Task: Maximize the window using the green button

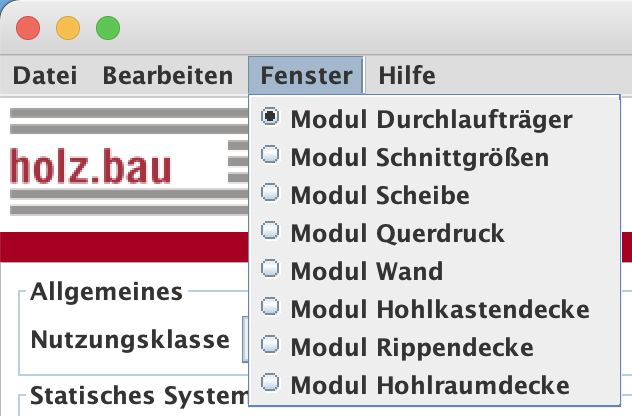Action: coord(107,28)
